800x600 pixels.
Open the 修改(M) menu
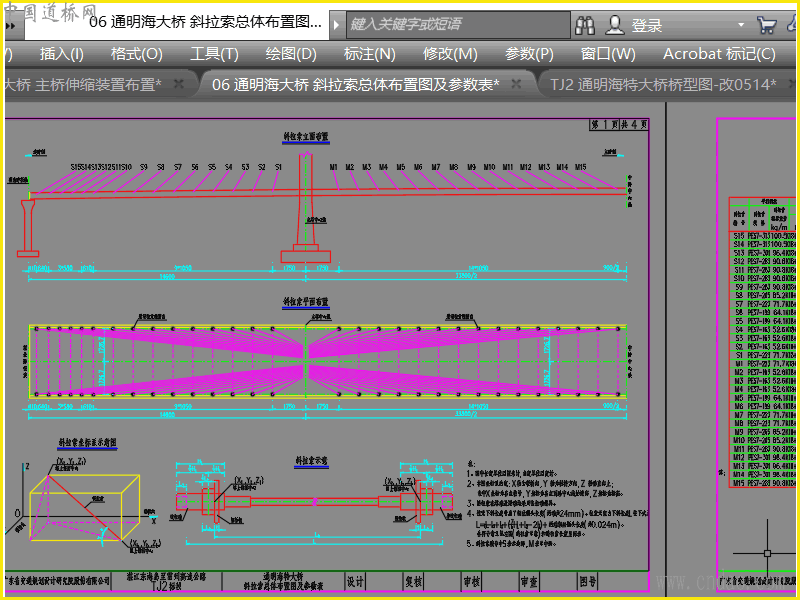click(x=450, y=54)
